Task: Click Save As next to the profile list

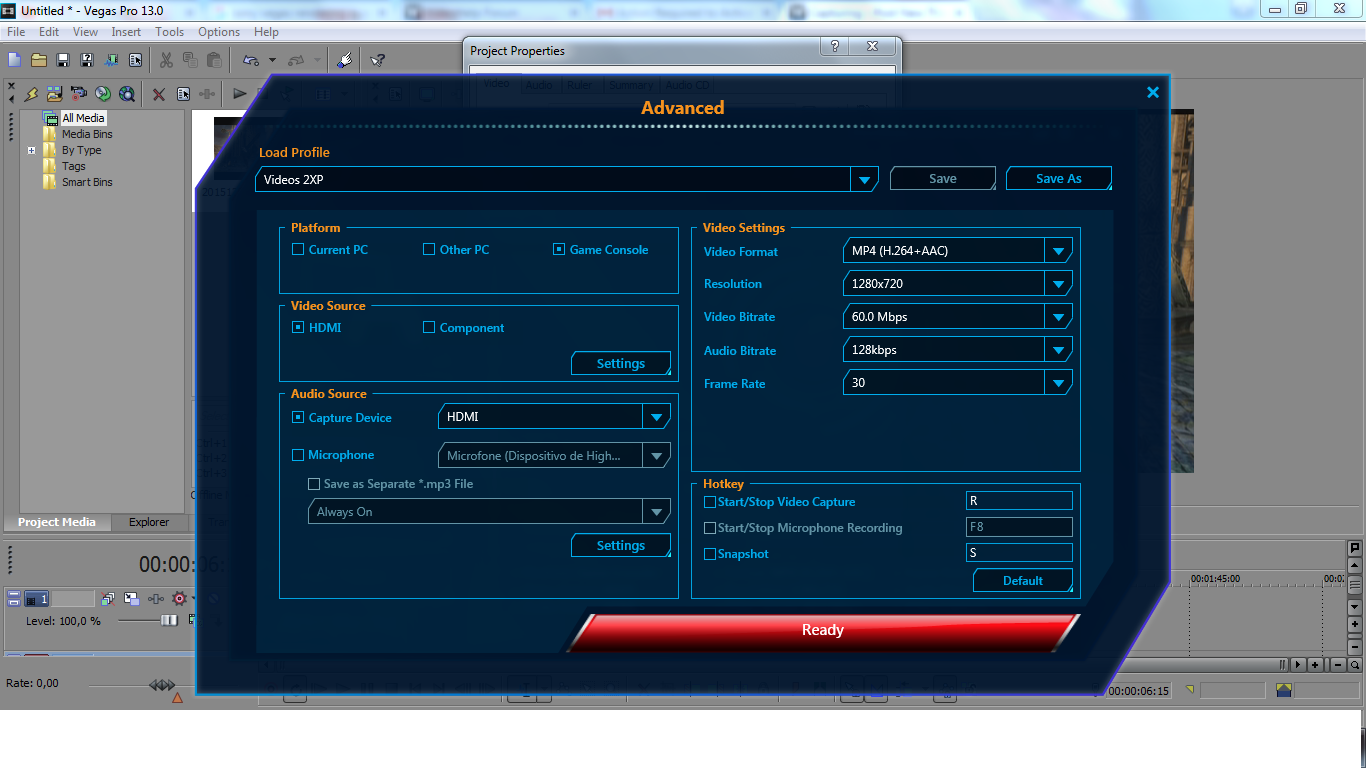Action: click(1059, 179)
